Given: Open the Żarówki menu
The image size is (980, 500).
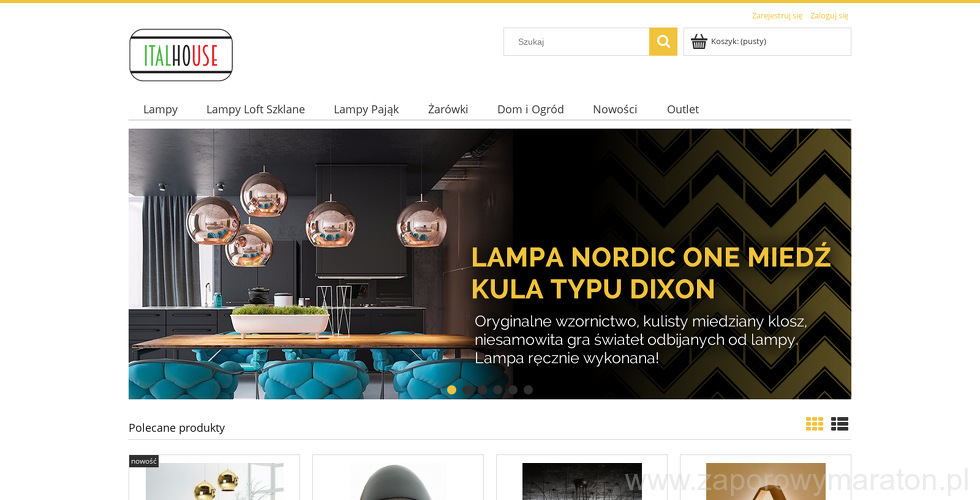Looking at the screenshot, I should tap(448, 109).
